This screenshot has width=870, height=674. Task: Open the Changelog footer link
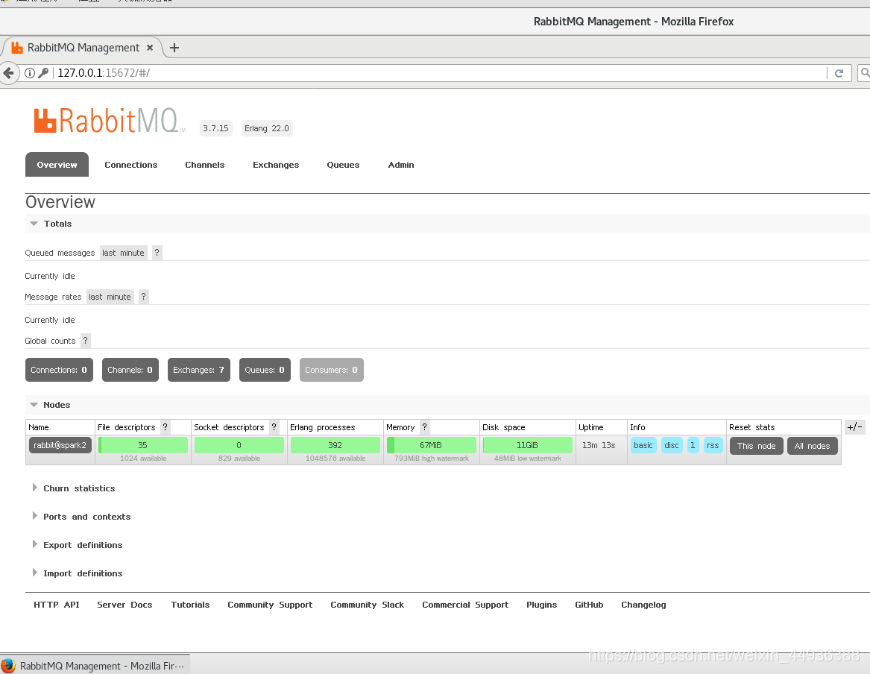pos(644,605)
